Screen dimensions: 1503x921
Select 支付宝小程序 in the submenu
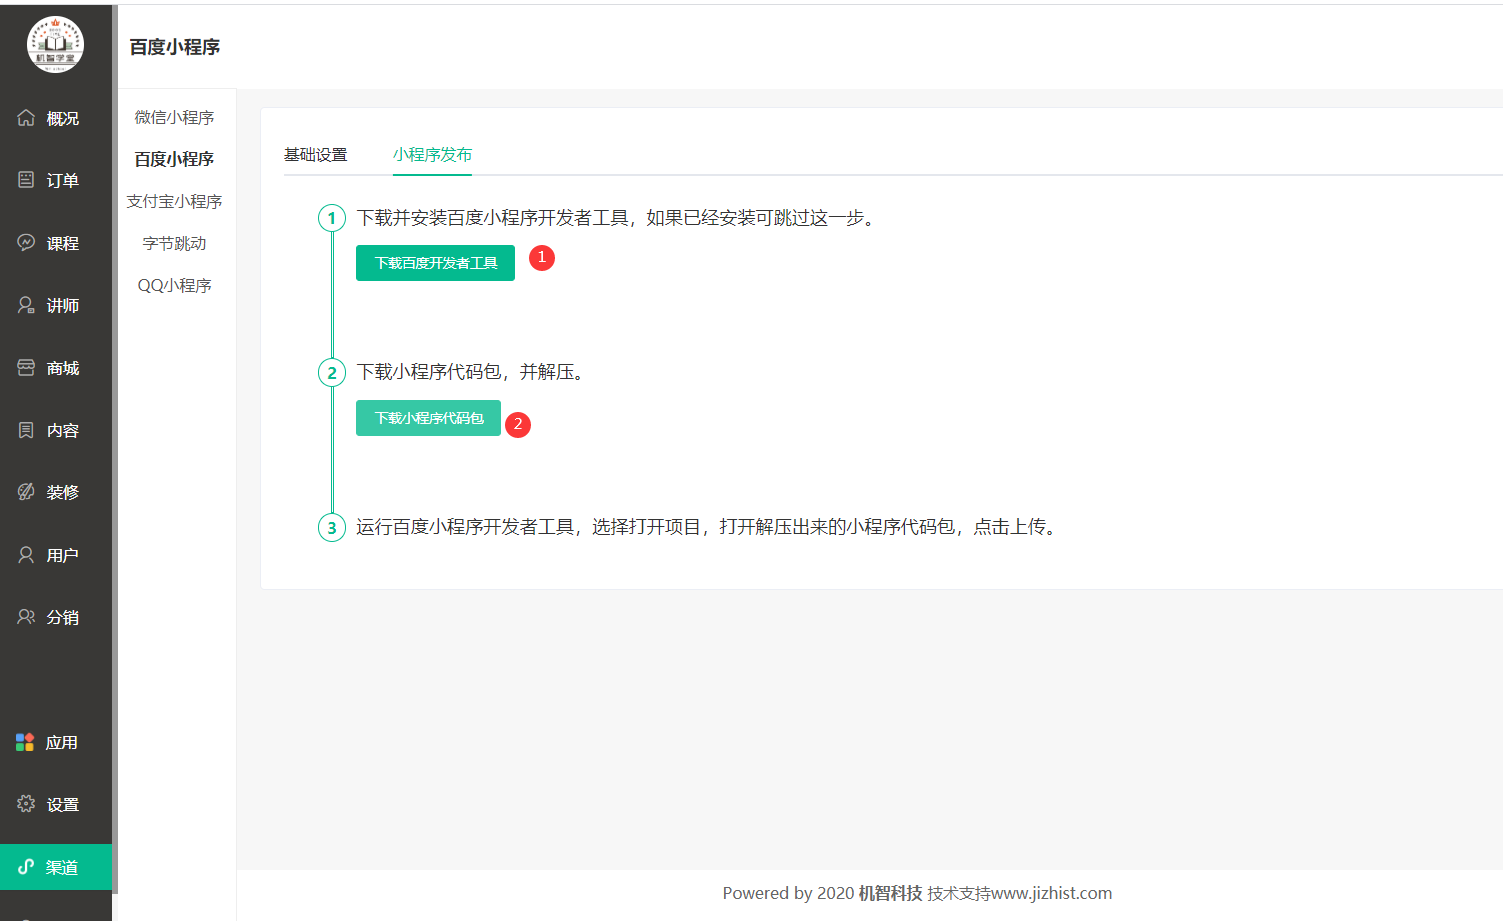175,201
